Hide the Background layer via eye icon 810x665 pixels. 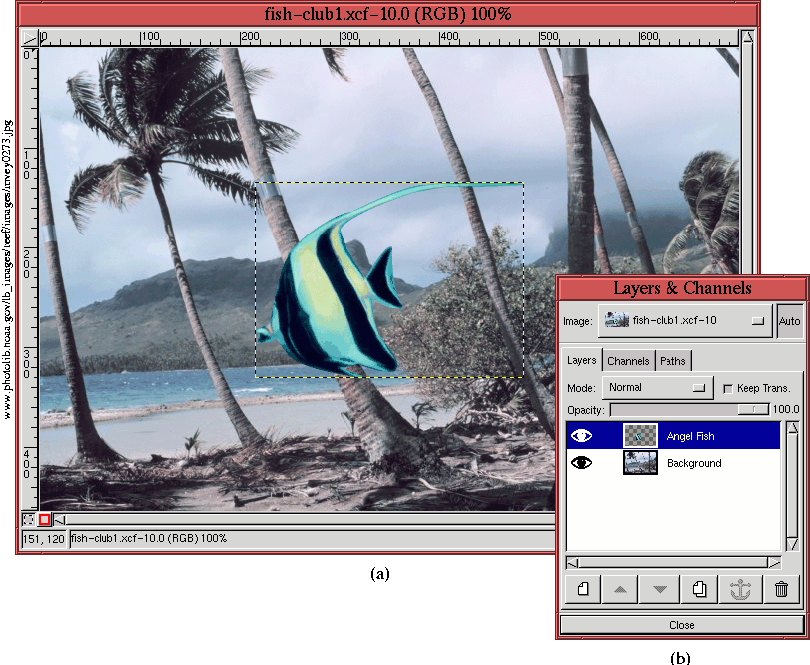(x=581, y=463)
